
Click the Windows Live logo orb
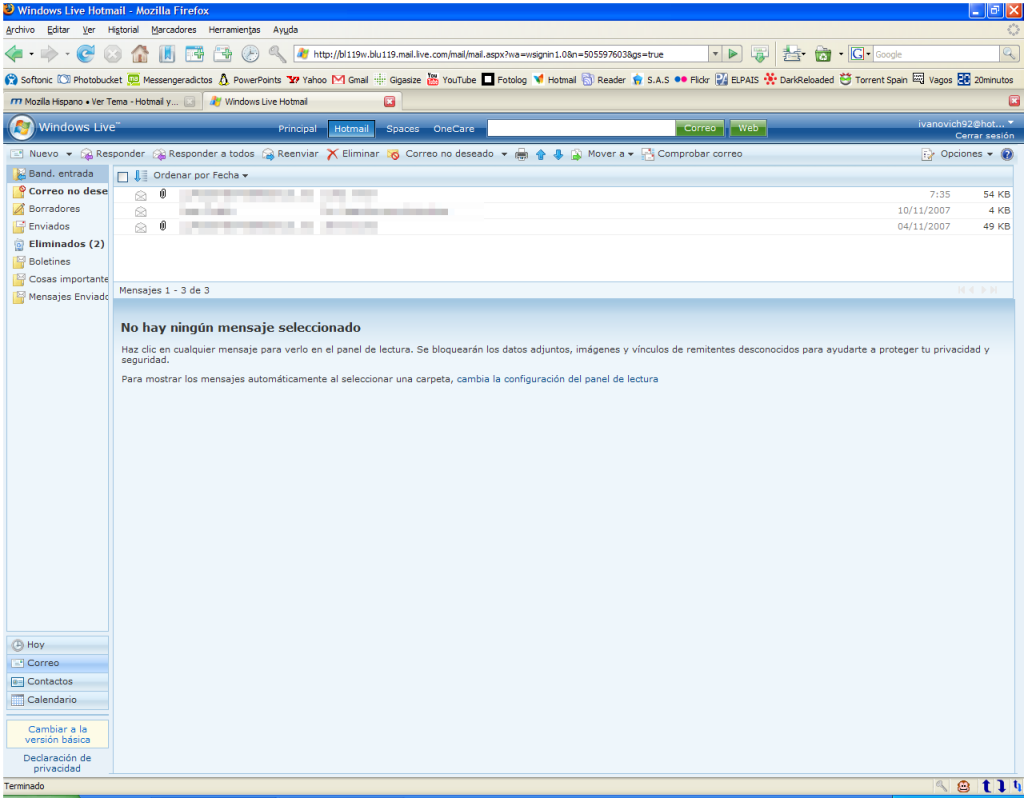tap(22, 127)
